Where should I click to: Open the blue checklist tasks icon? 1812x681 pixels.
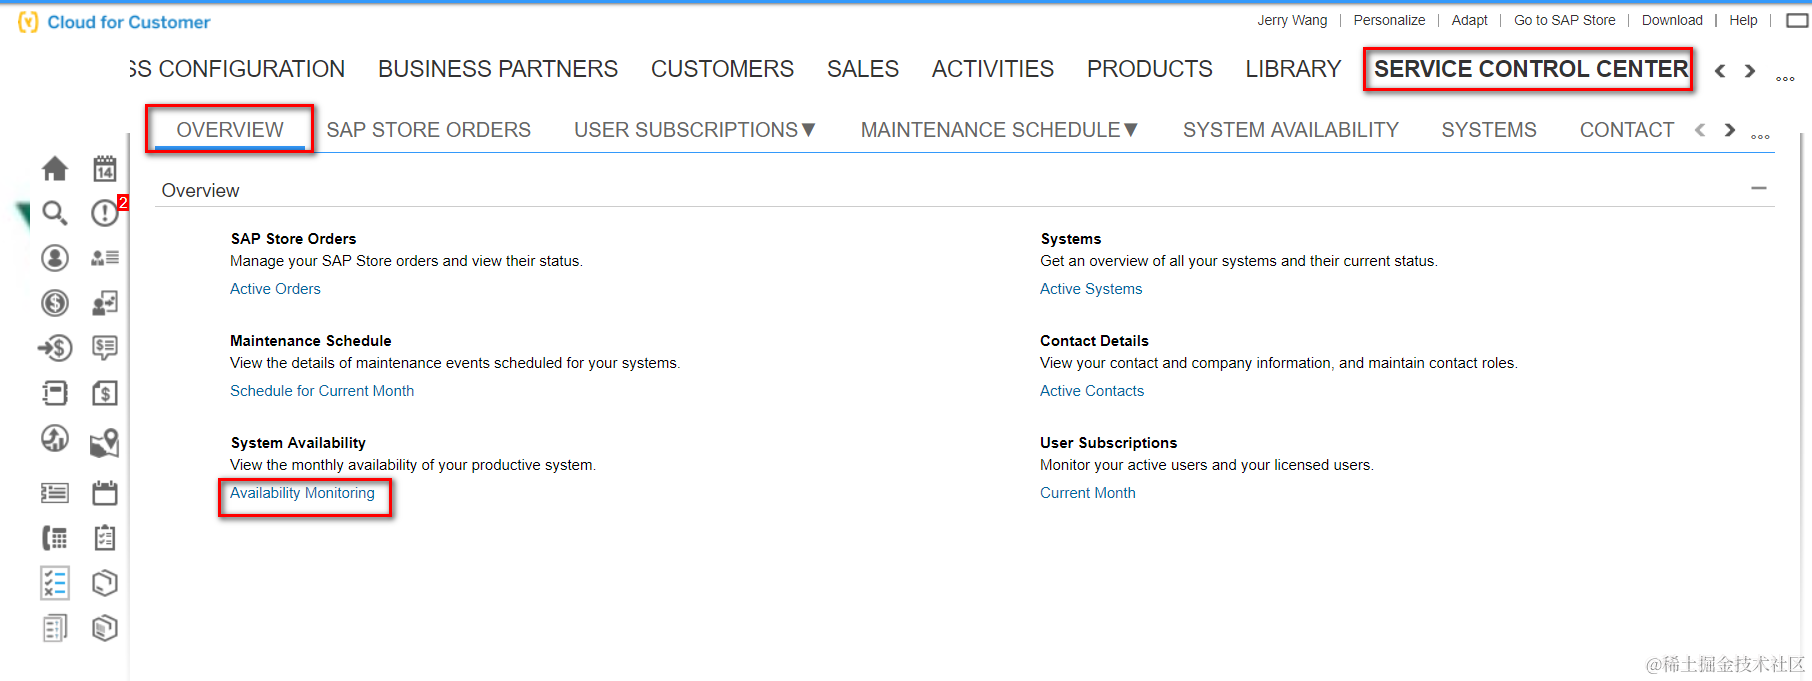[55, 583]
